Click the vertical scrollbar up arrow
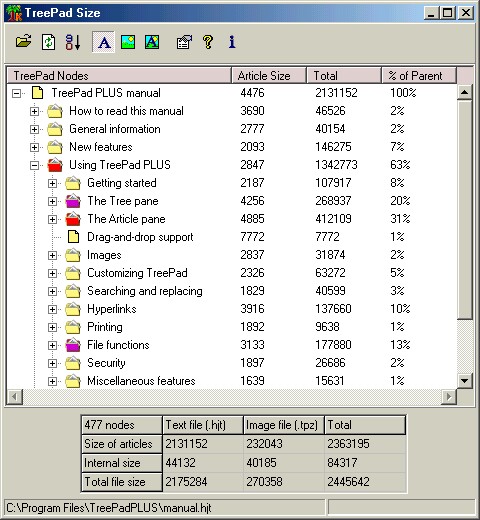Screen dimensions: 480x520 click(x=465, y=92)
